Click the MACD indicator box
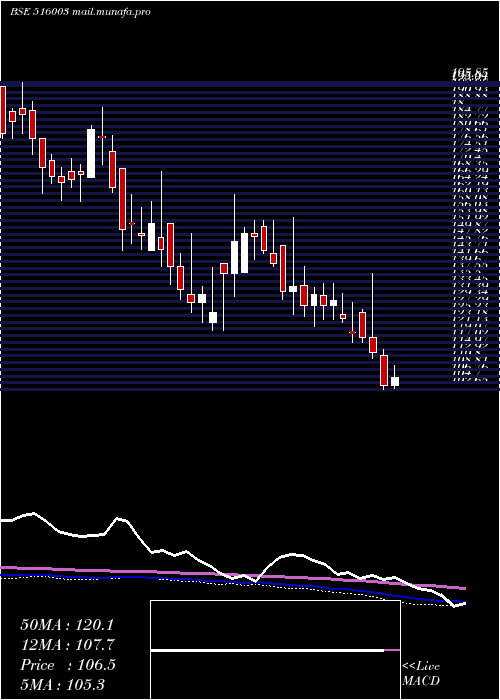Screen dimensions: 500x700 (x=275, y=650)
